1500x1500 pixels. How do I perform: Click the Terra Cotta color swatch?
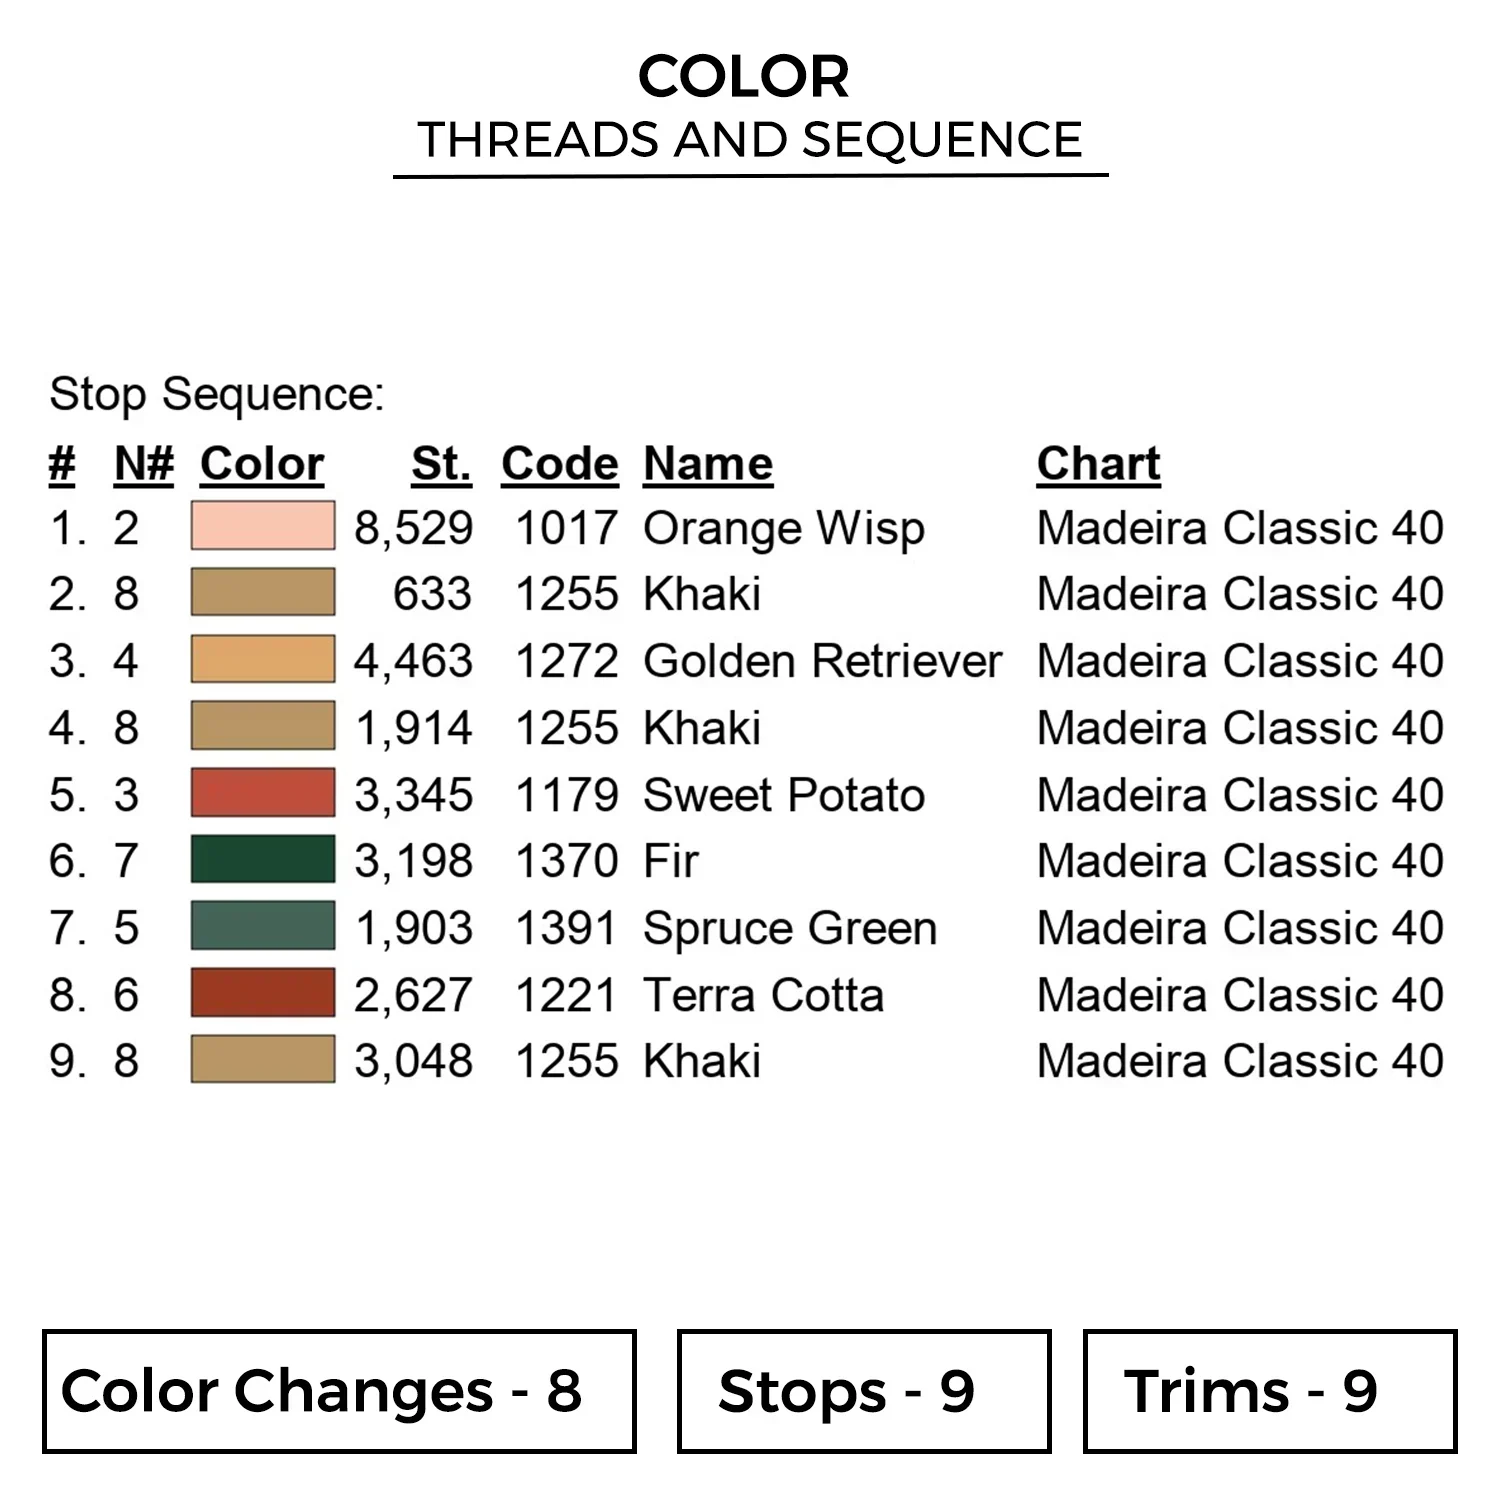click(262, 993)
